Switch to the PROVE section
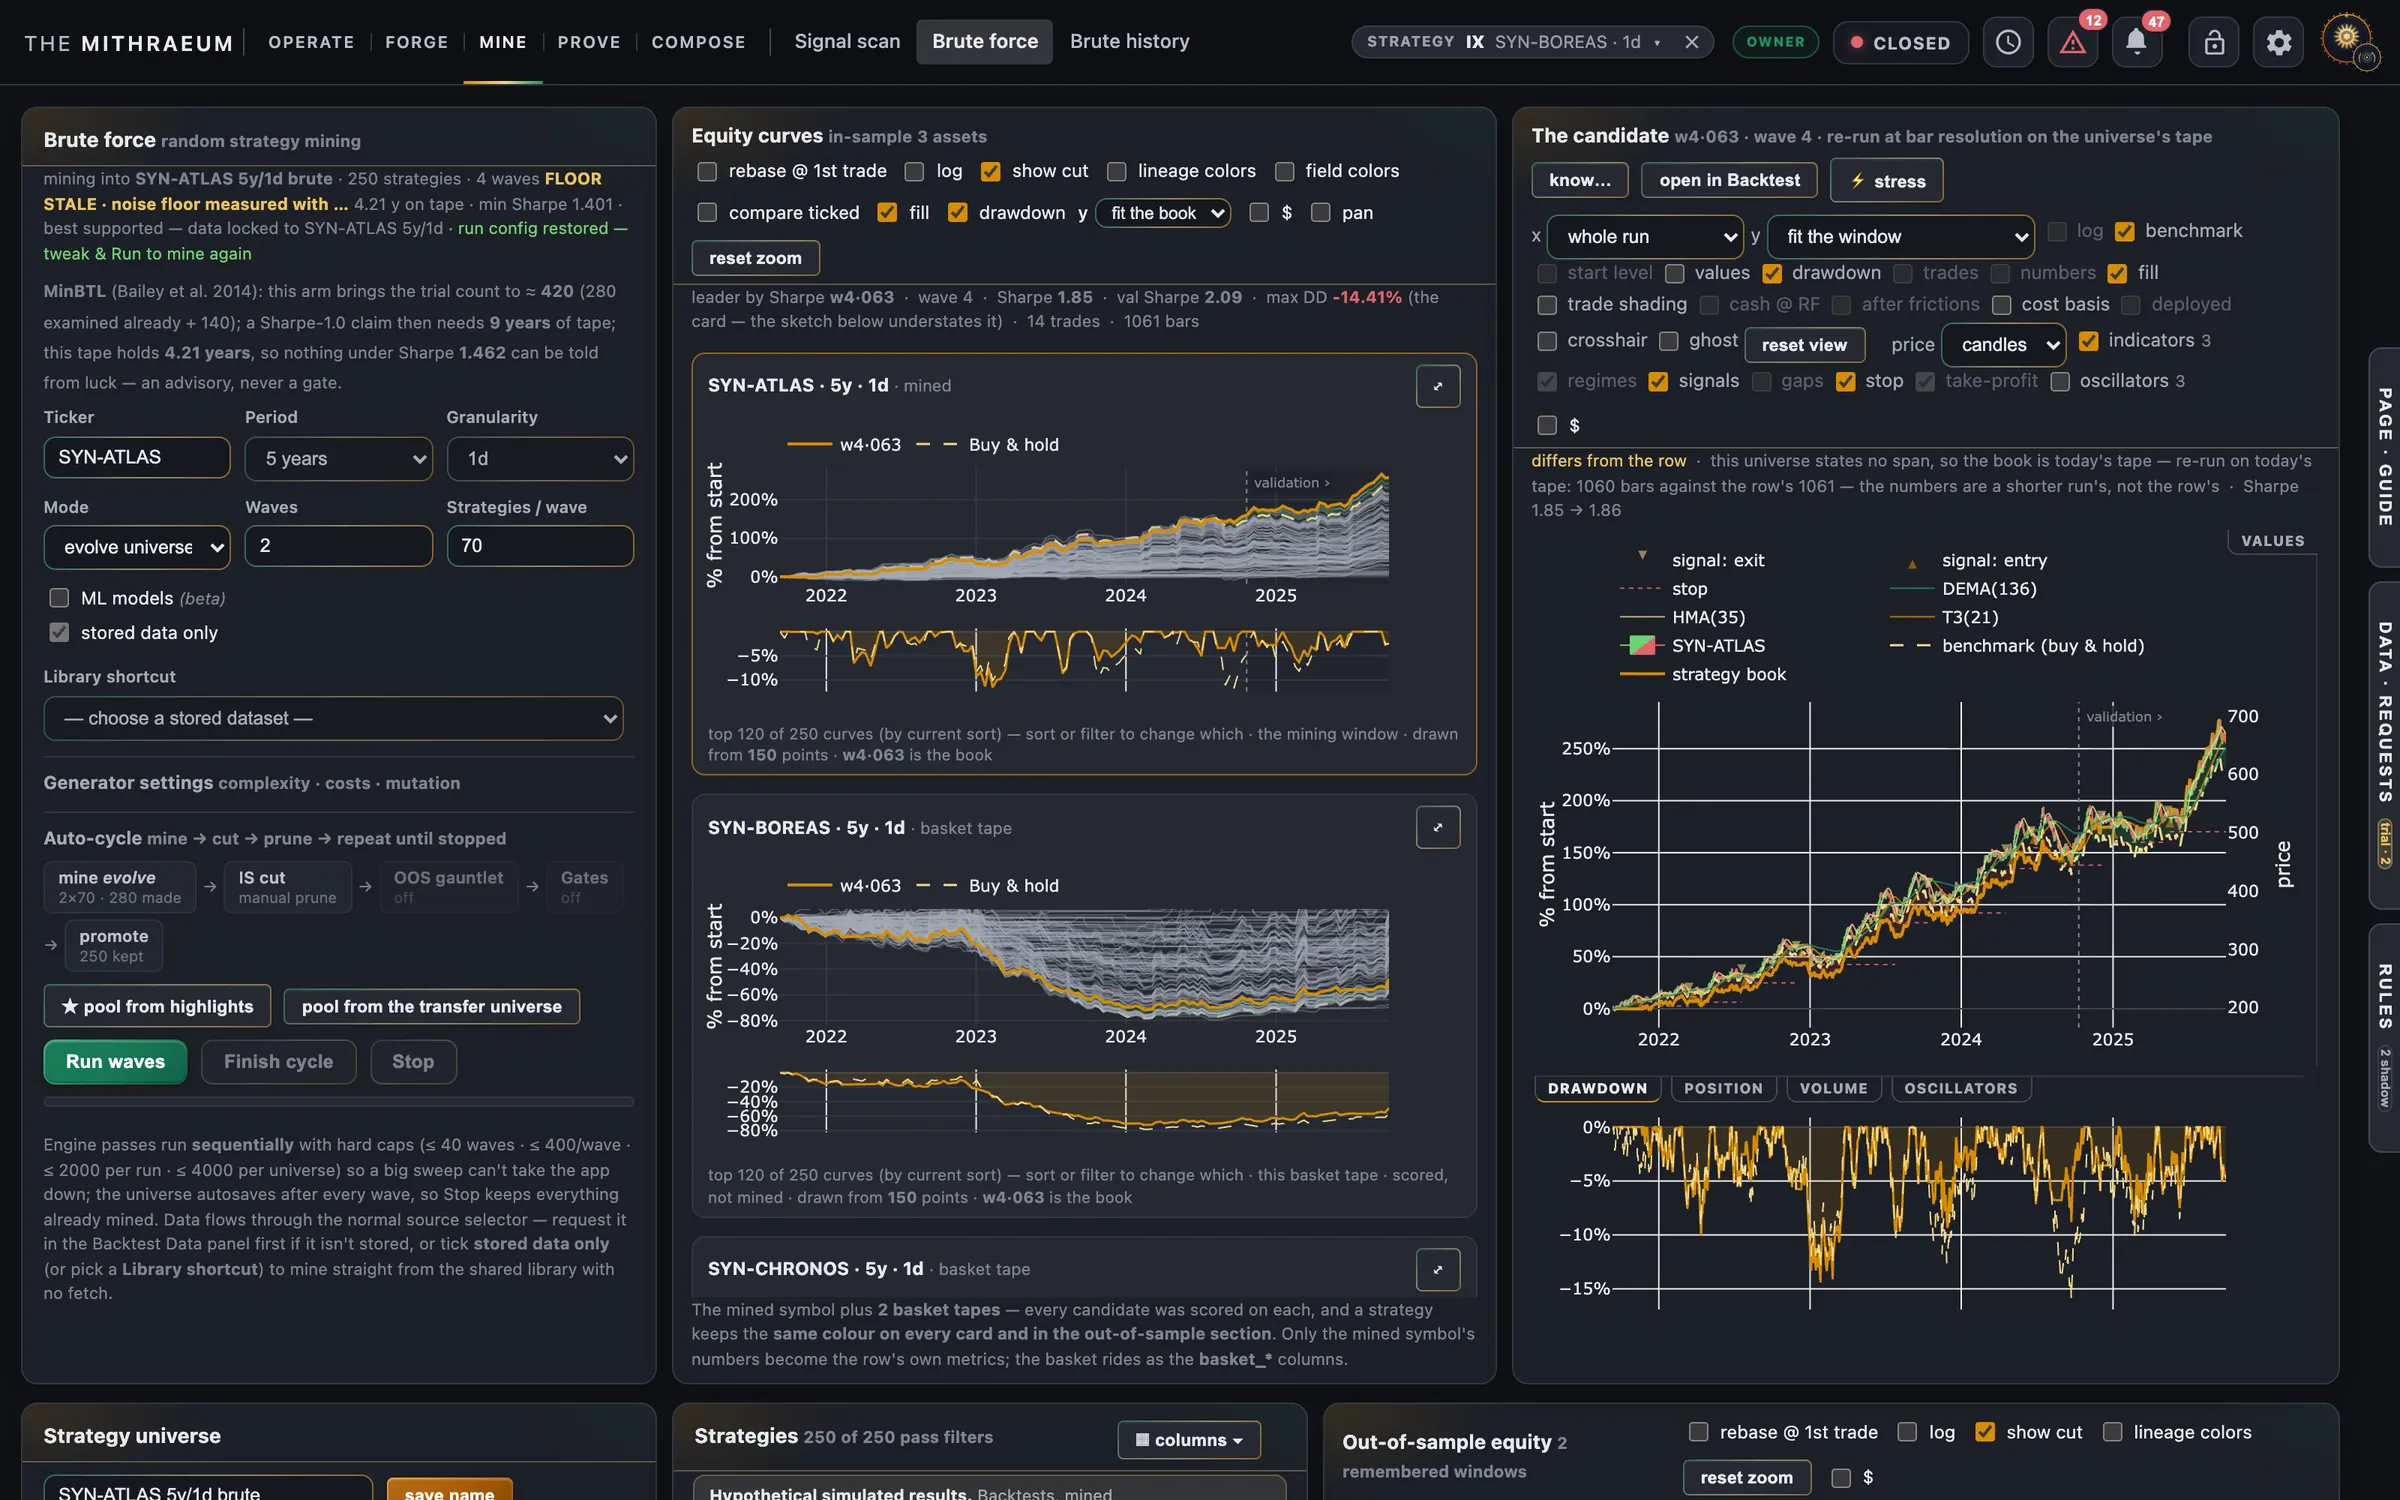Viewport: 2400px width, 1500px height. (x=589, y=42)
